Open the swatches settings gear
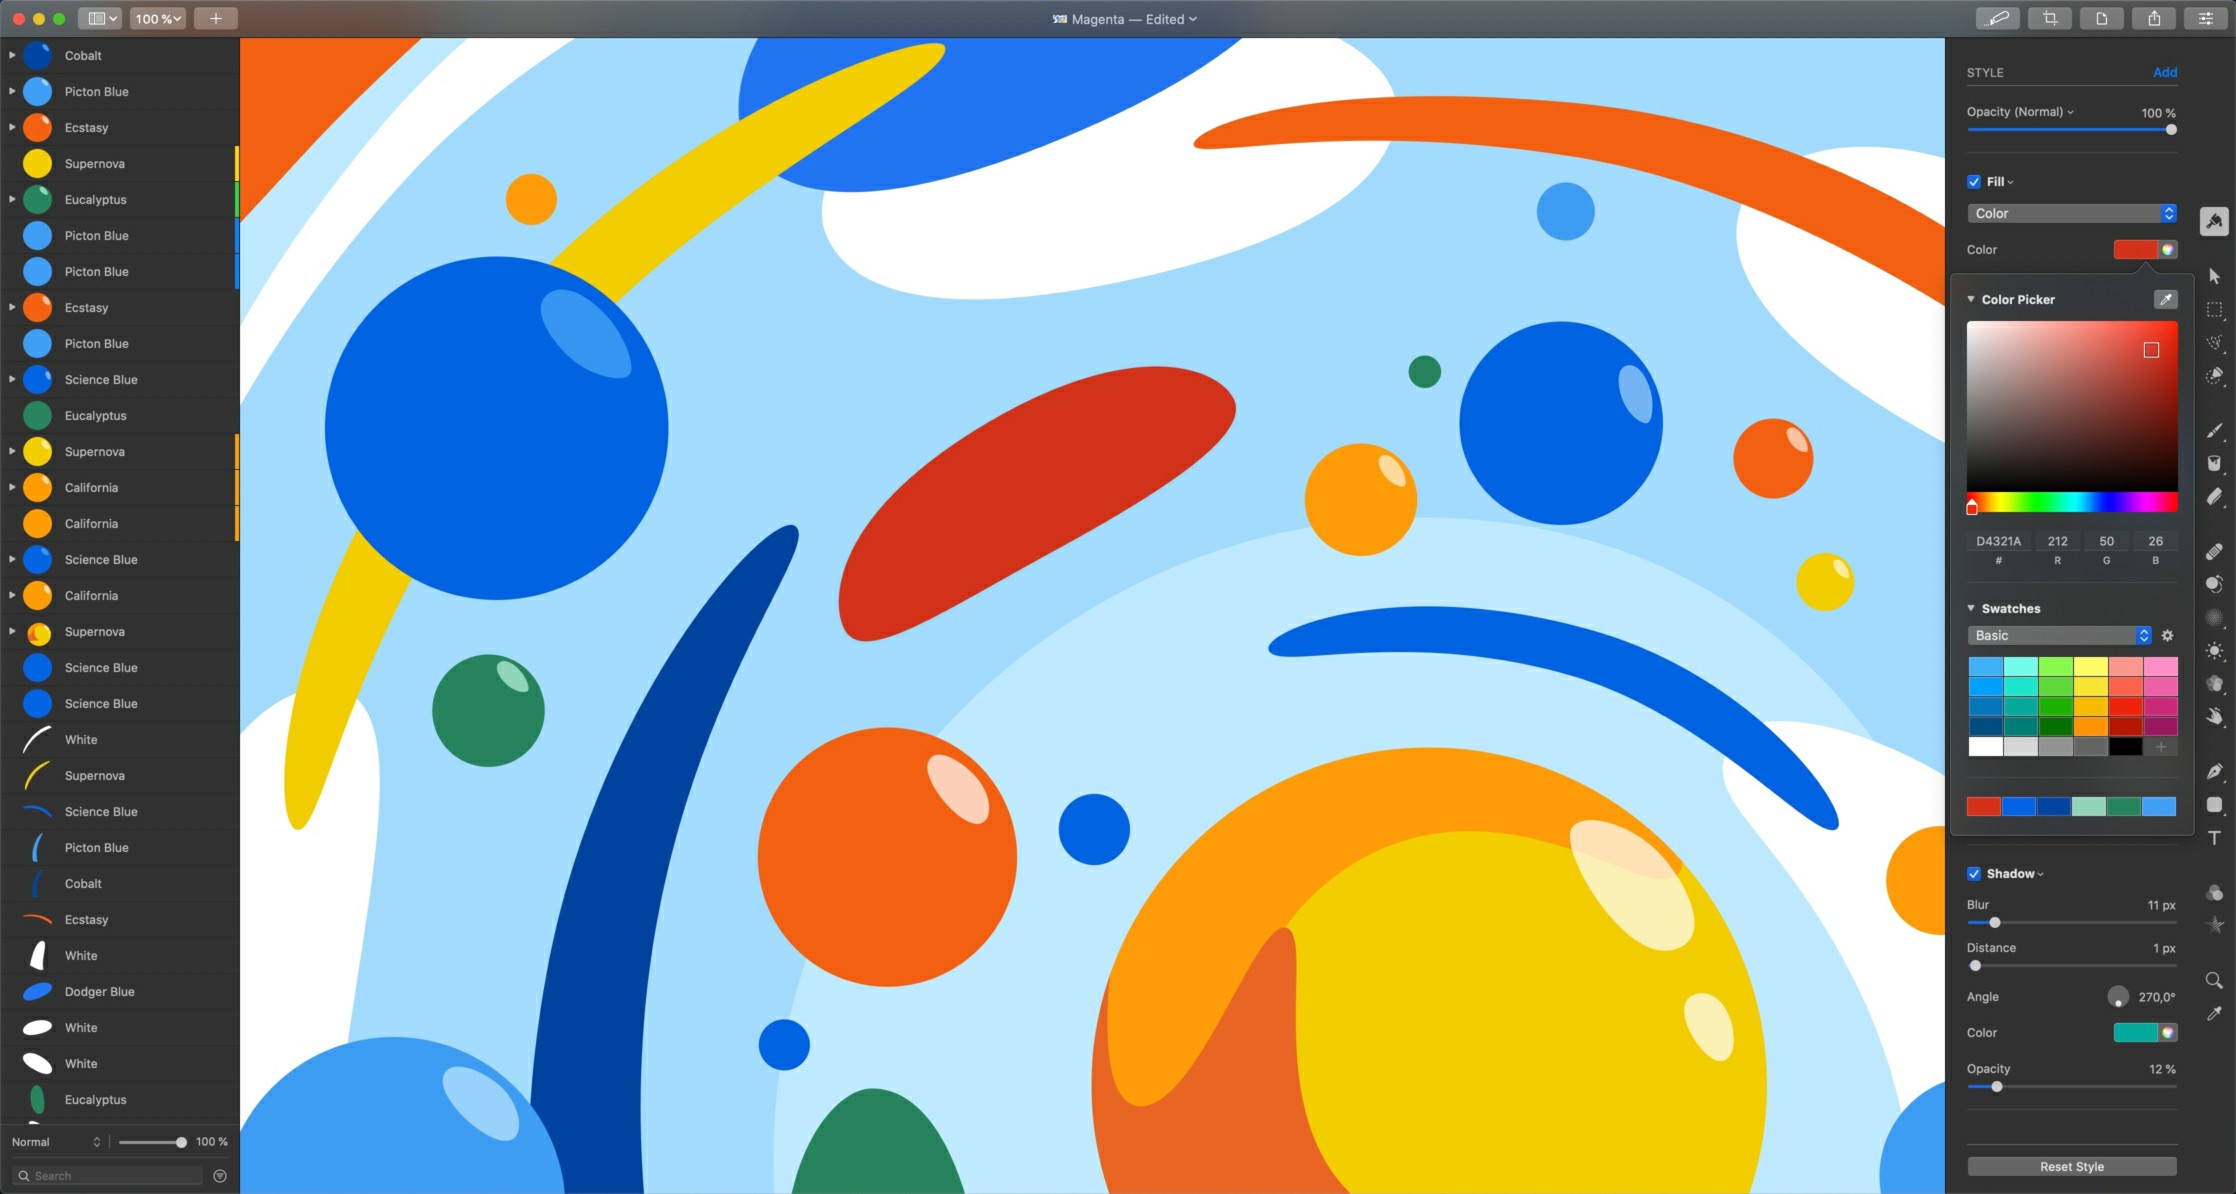This screenshot has width=2236, height=1194. click(2167, 636)
